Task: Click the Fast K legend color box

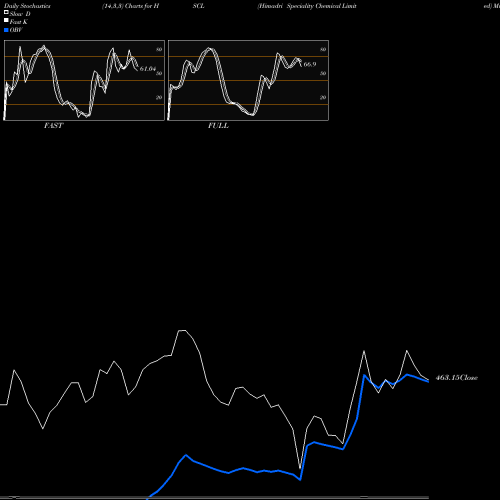Action: (6, 21)
